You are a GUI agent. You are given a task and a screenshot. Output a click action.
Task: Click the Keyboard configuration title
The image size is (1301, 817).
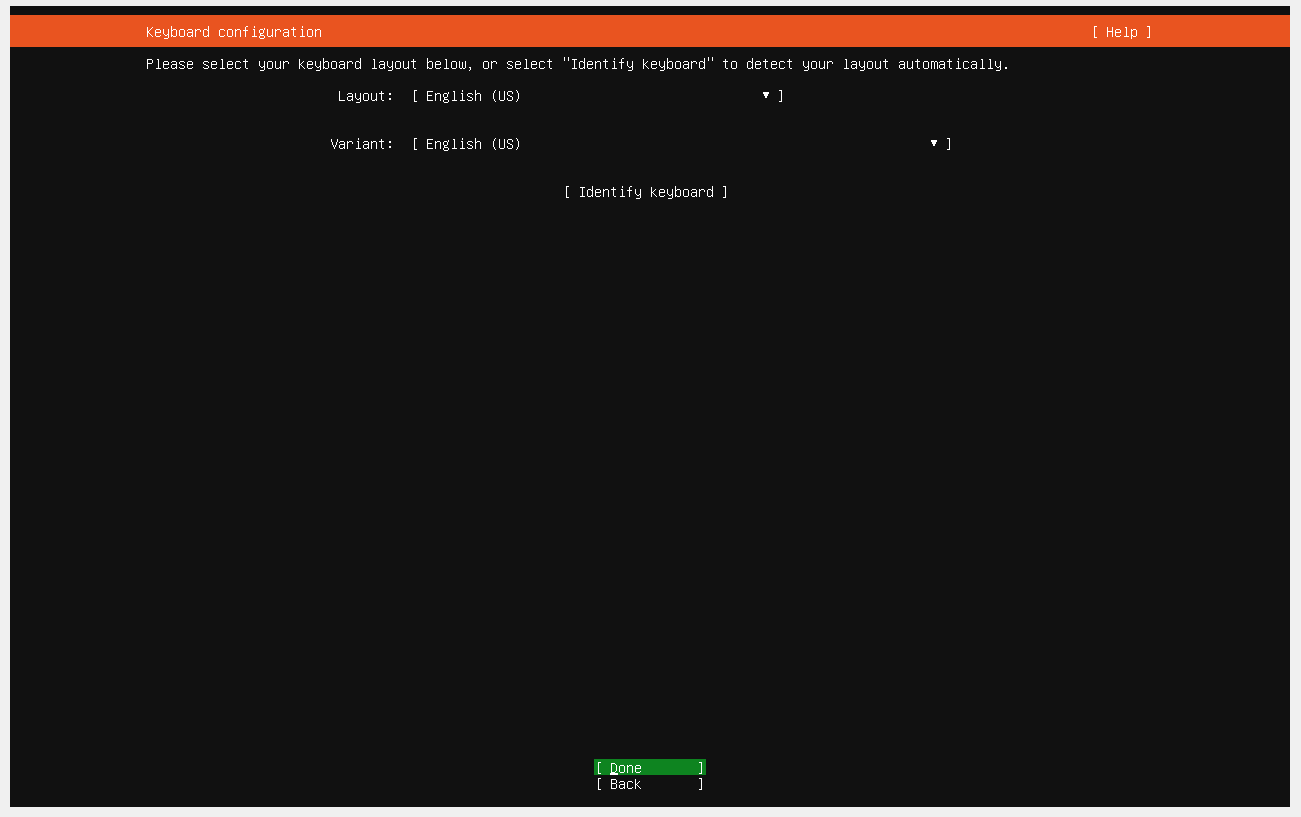point(234,32)
